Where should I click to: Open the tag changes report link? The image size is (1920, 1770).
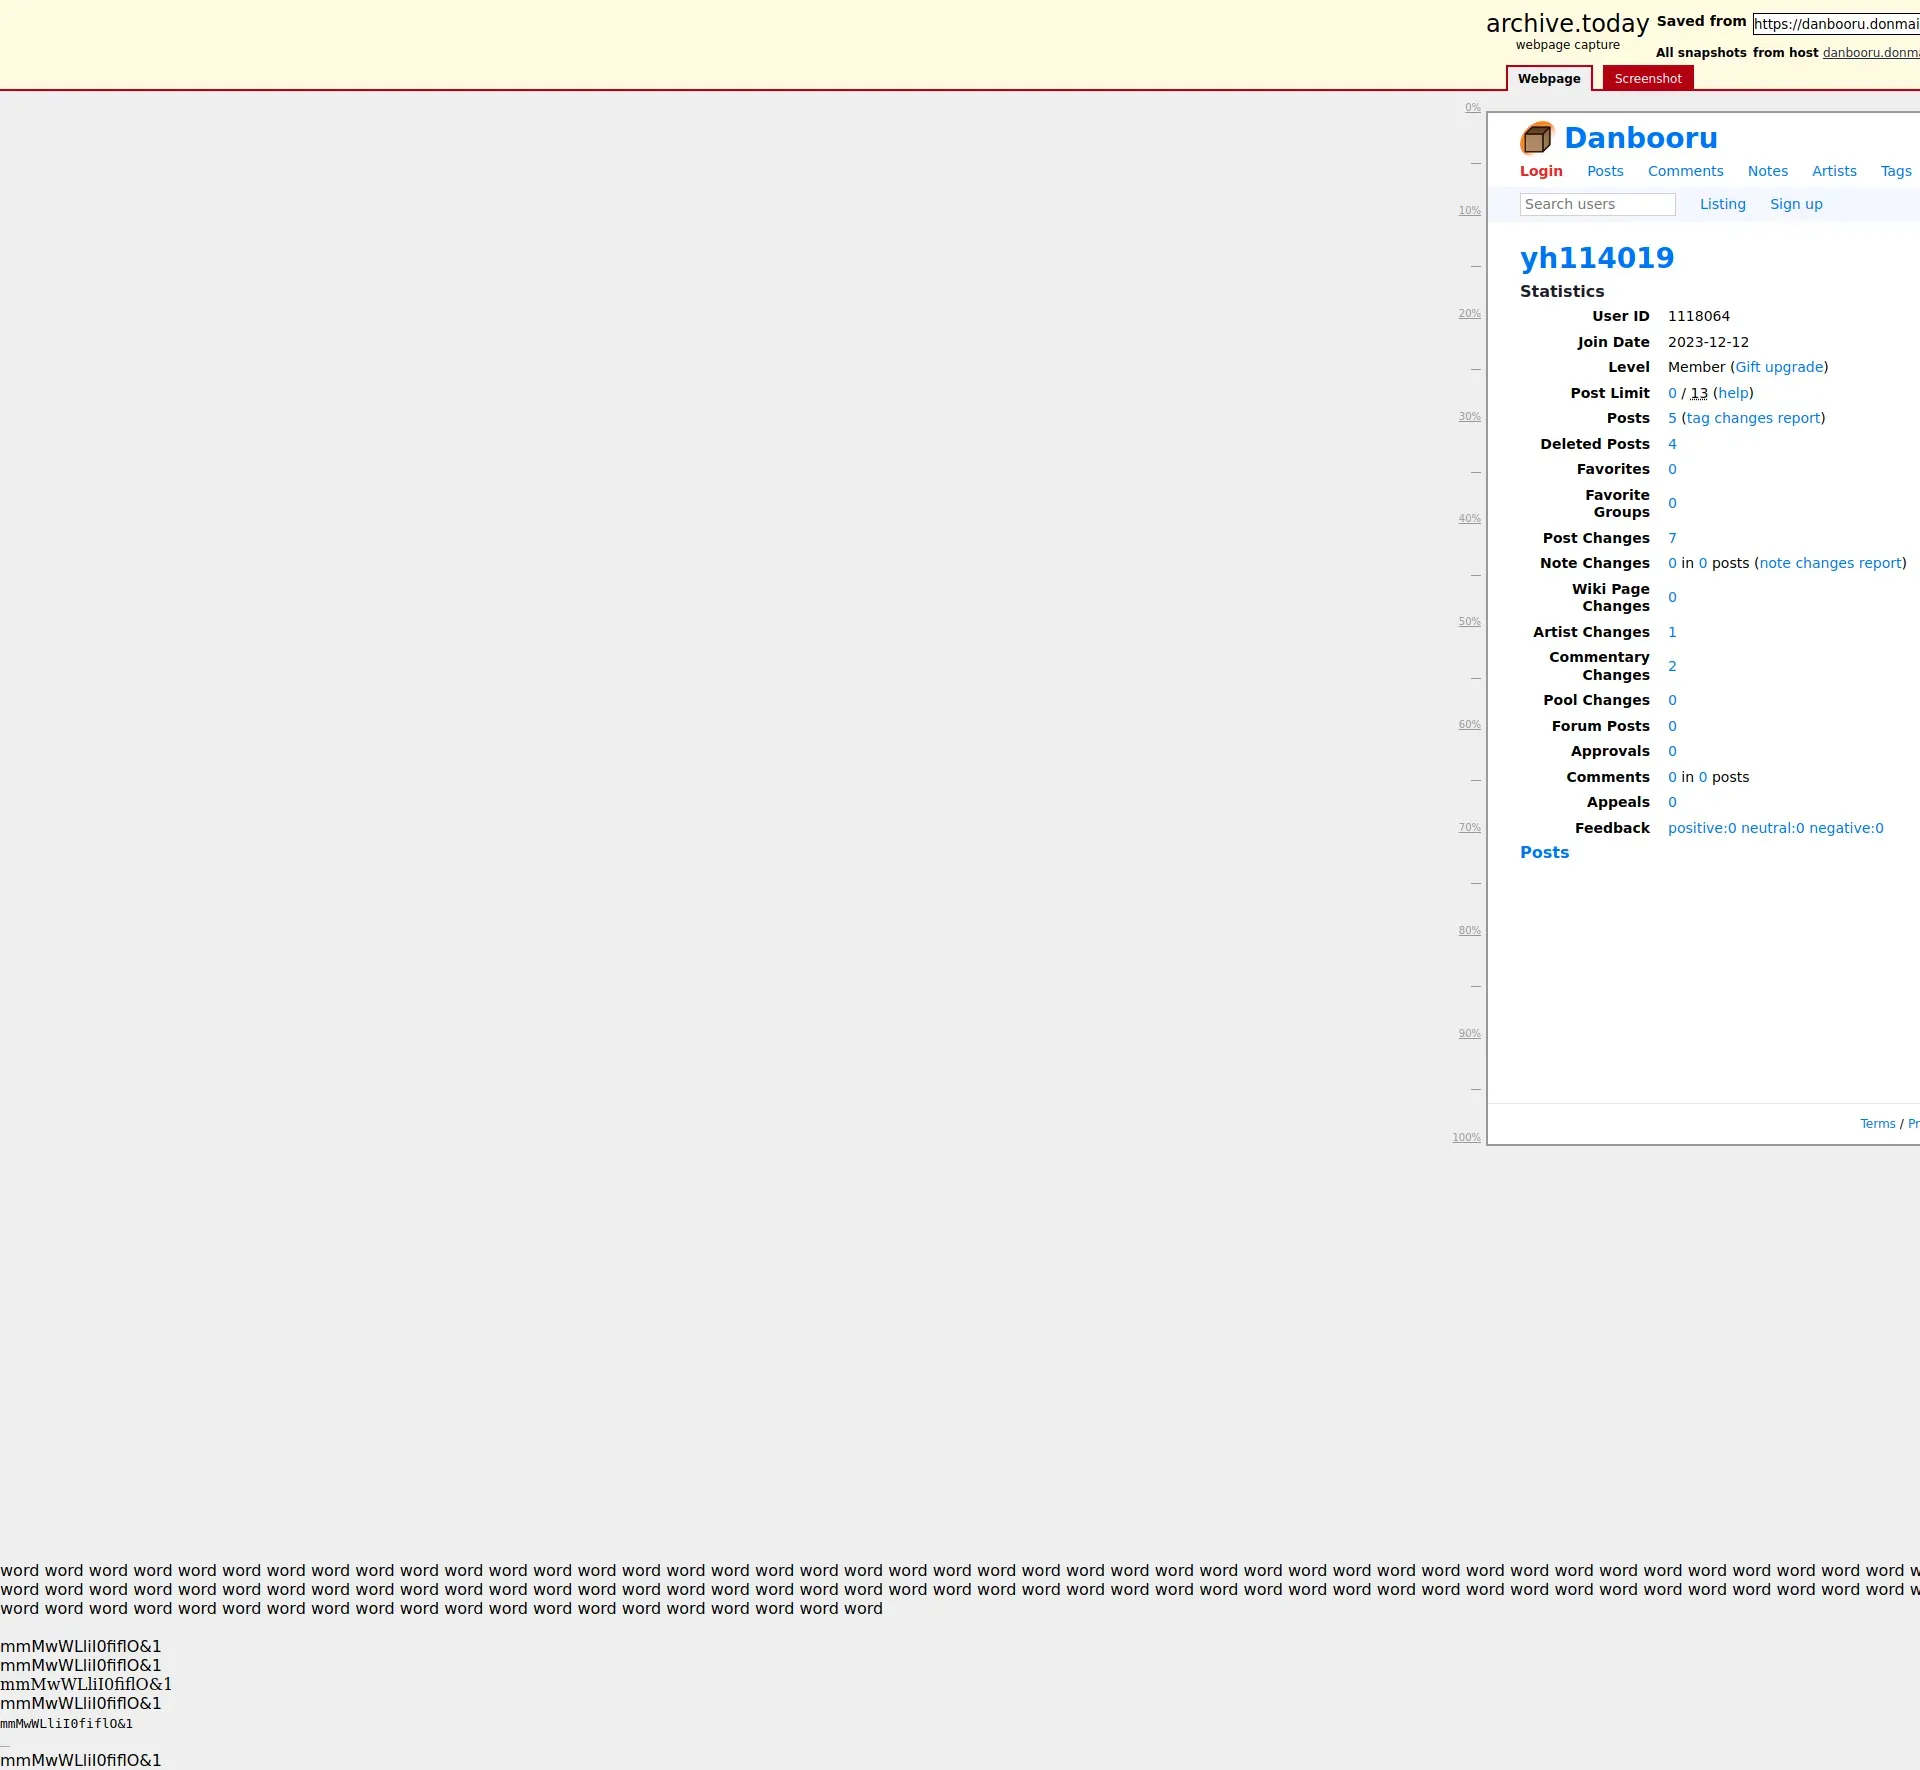pos(1753,418)
